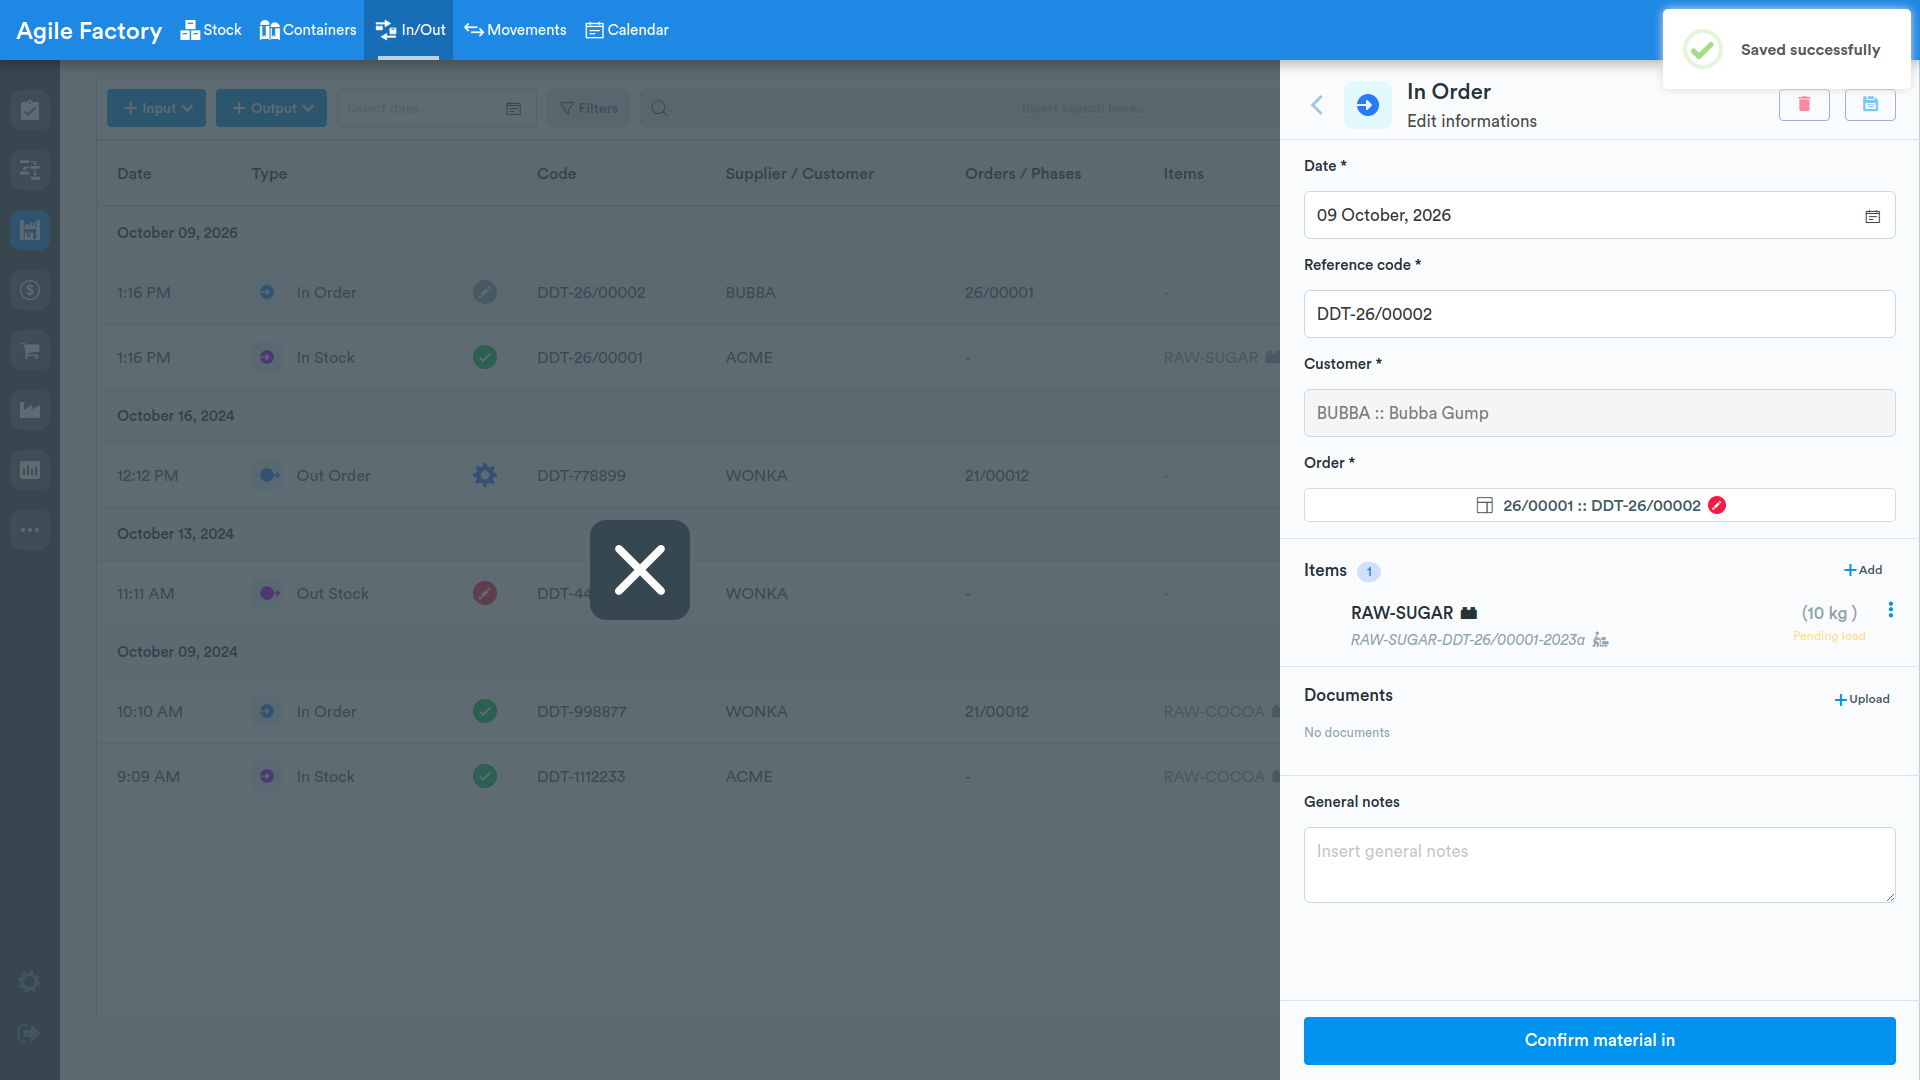The image size is (1920, 1080).
Task: Click the green check of DDT-998877 row
Action: [485, 711]
